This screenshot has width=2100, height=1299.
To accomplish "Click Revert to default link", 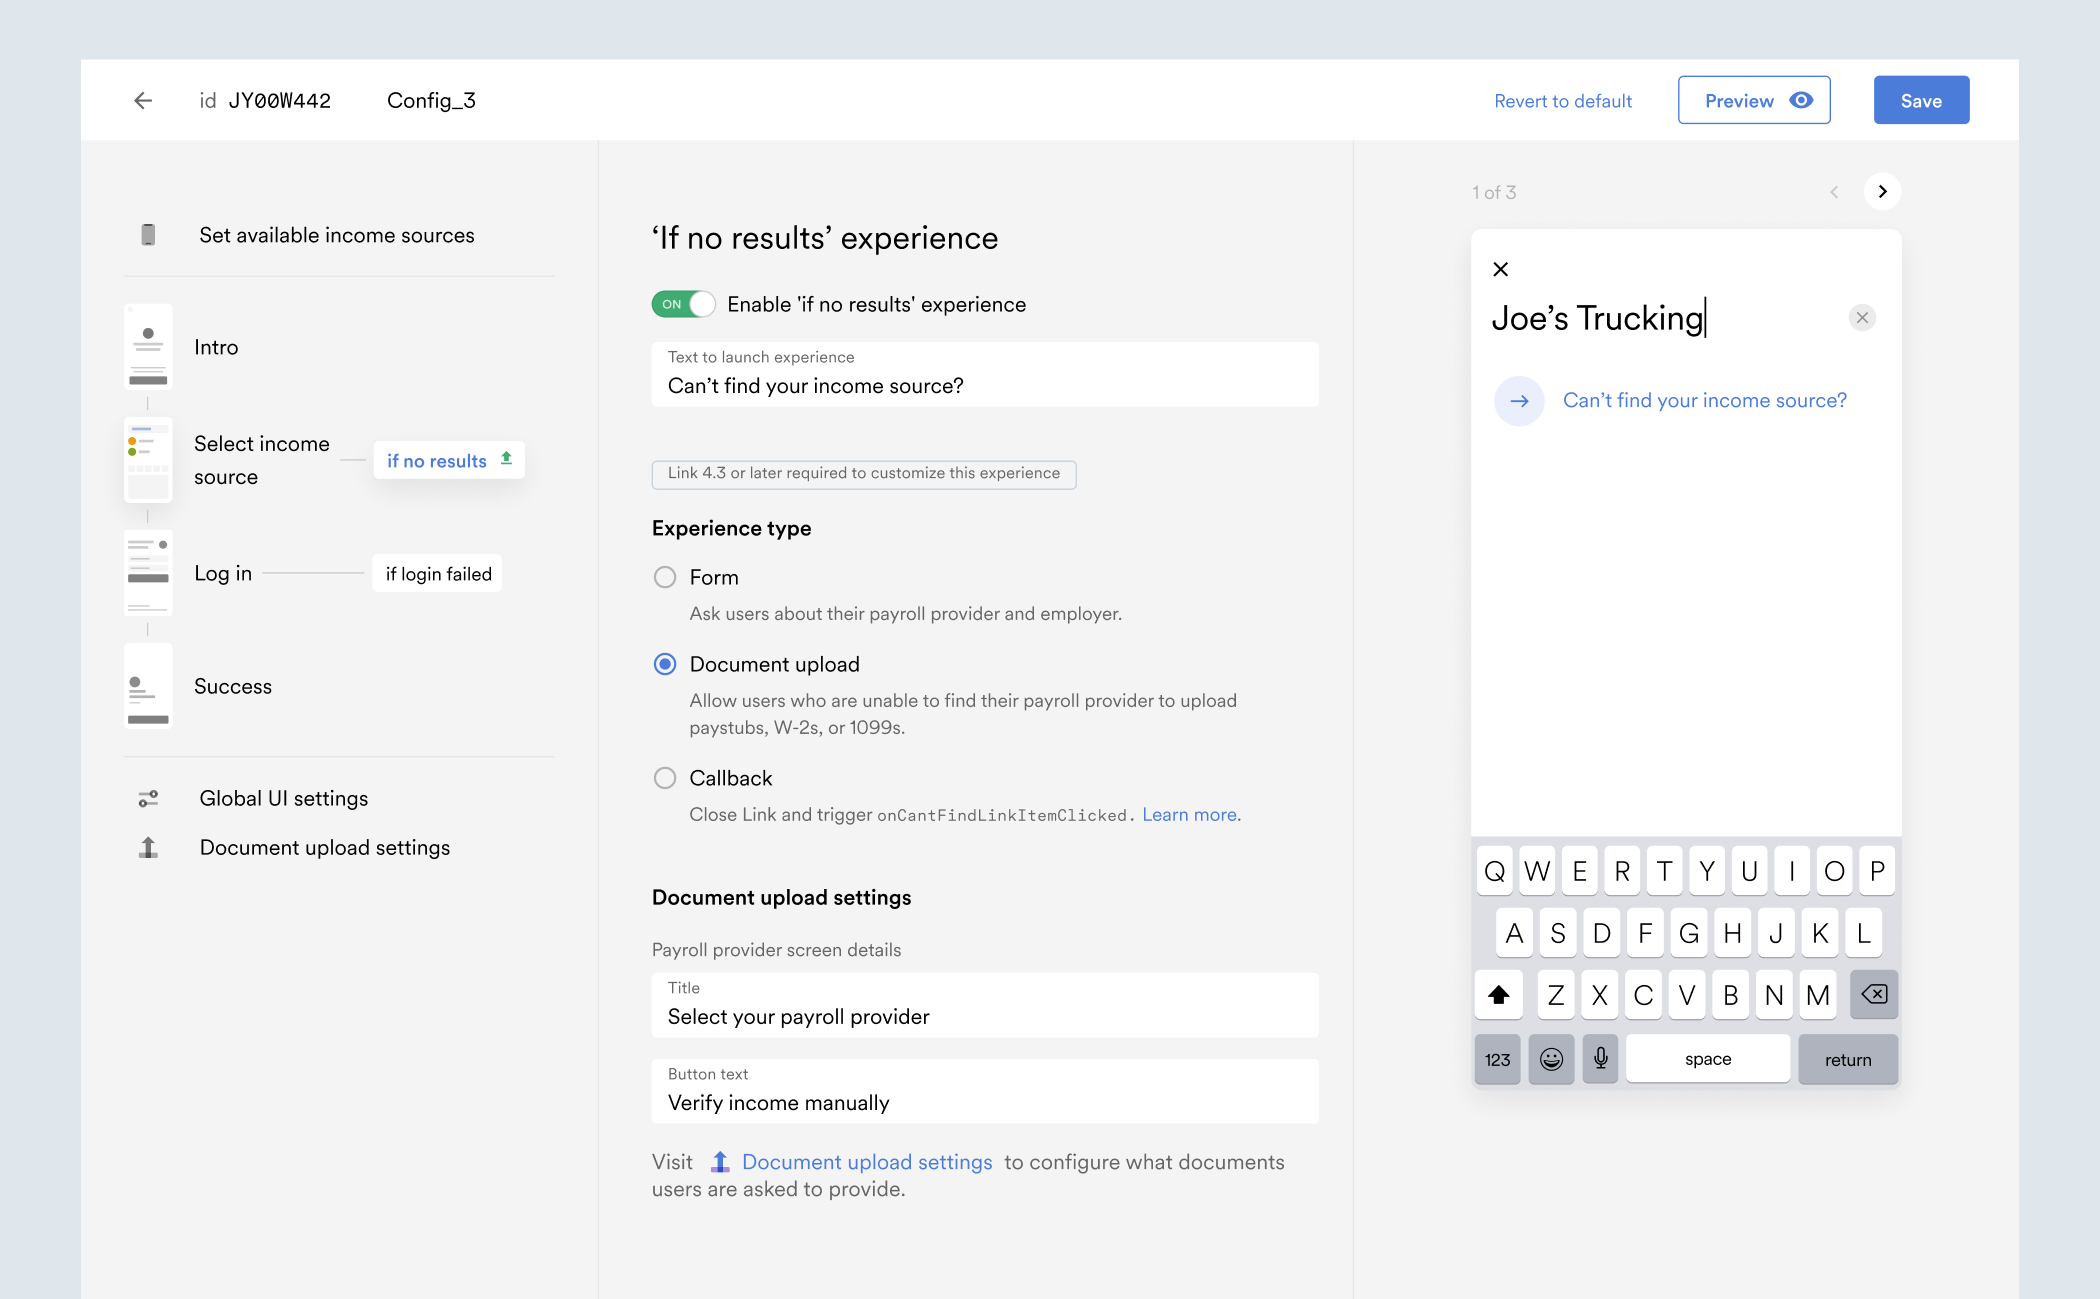I will 1563,101.
